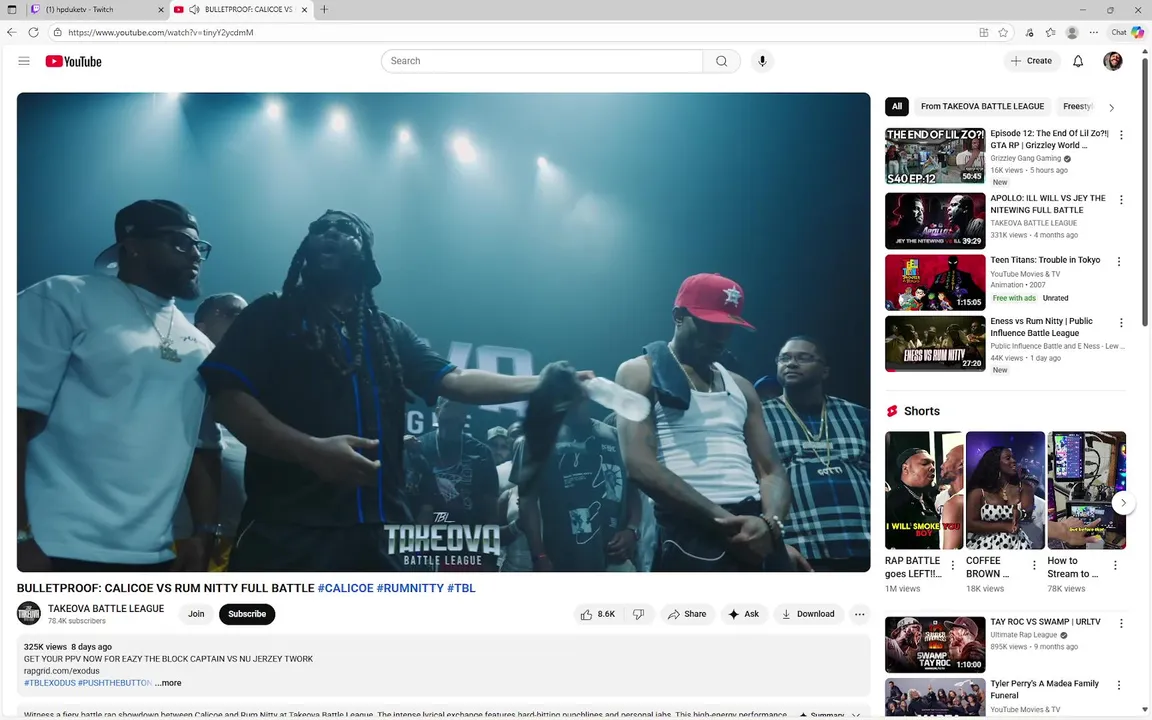1152x720 pixels.
Task: Select the Freestyle filter chip
Action: pyautogui.click(x=1078, y=107)
